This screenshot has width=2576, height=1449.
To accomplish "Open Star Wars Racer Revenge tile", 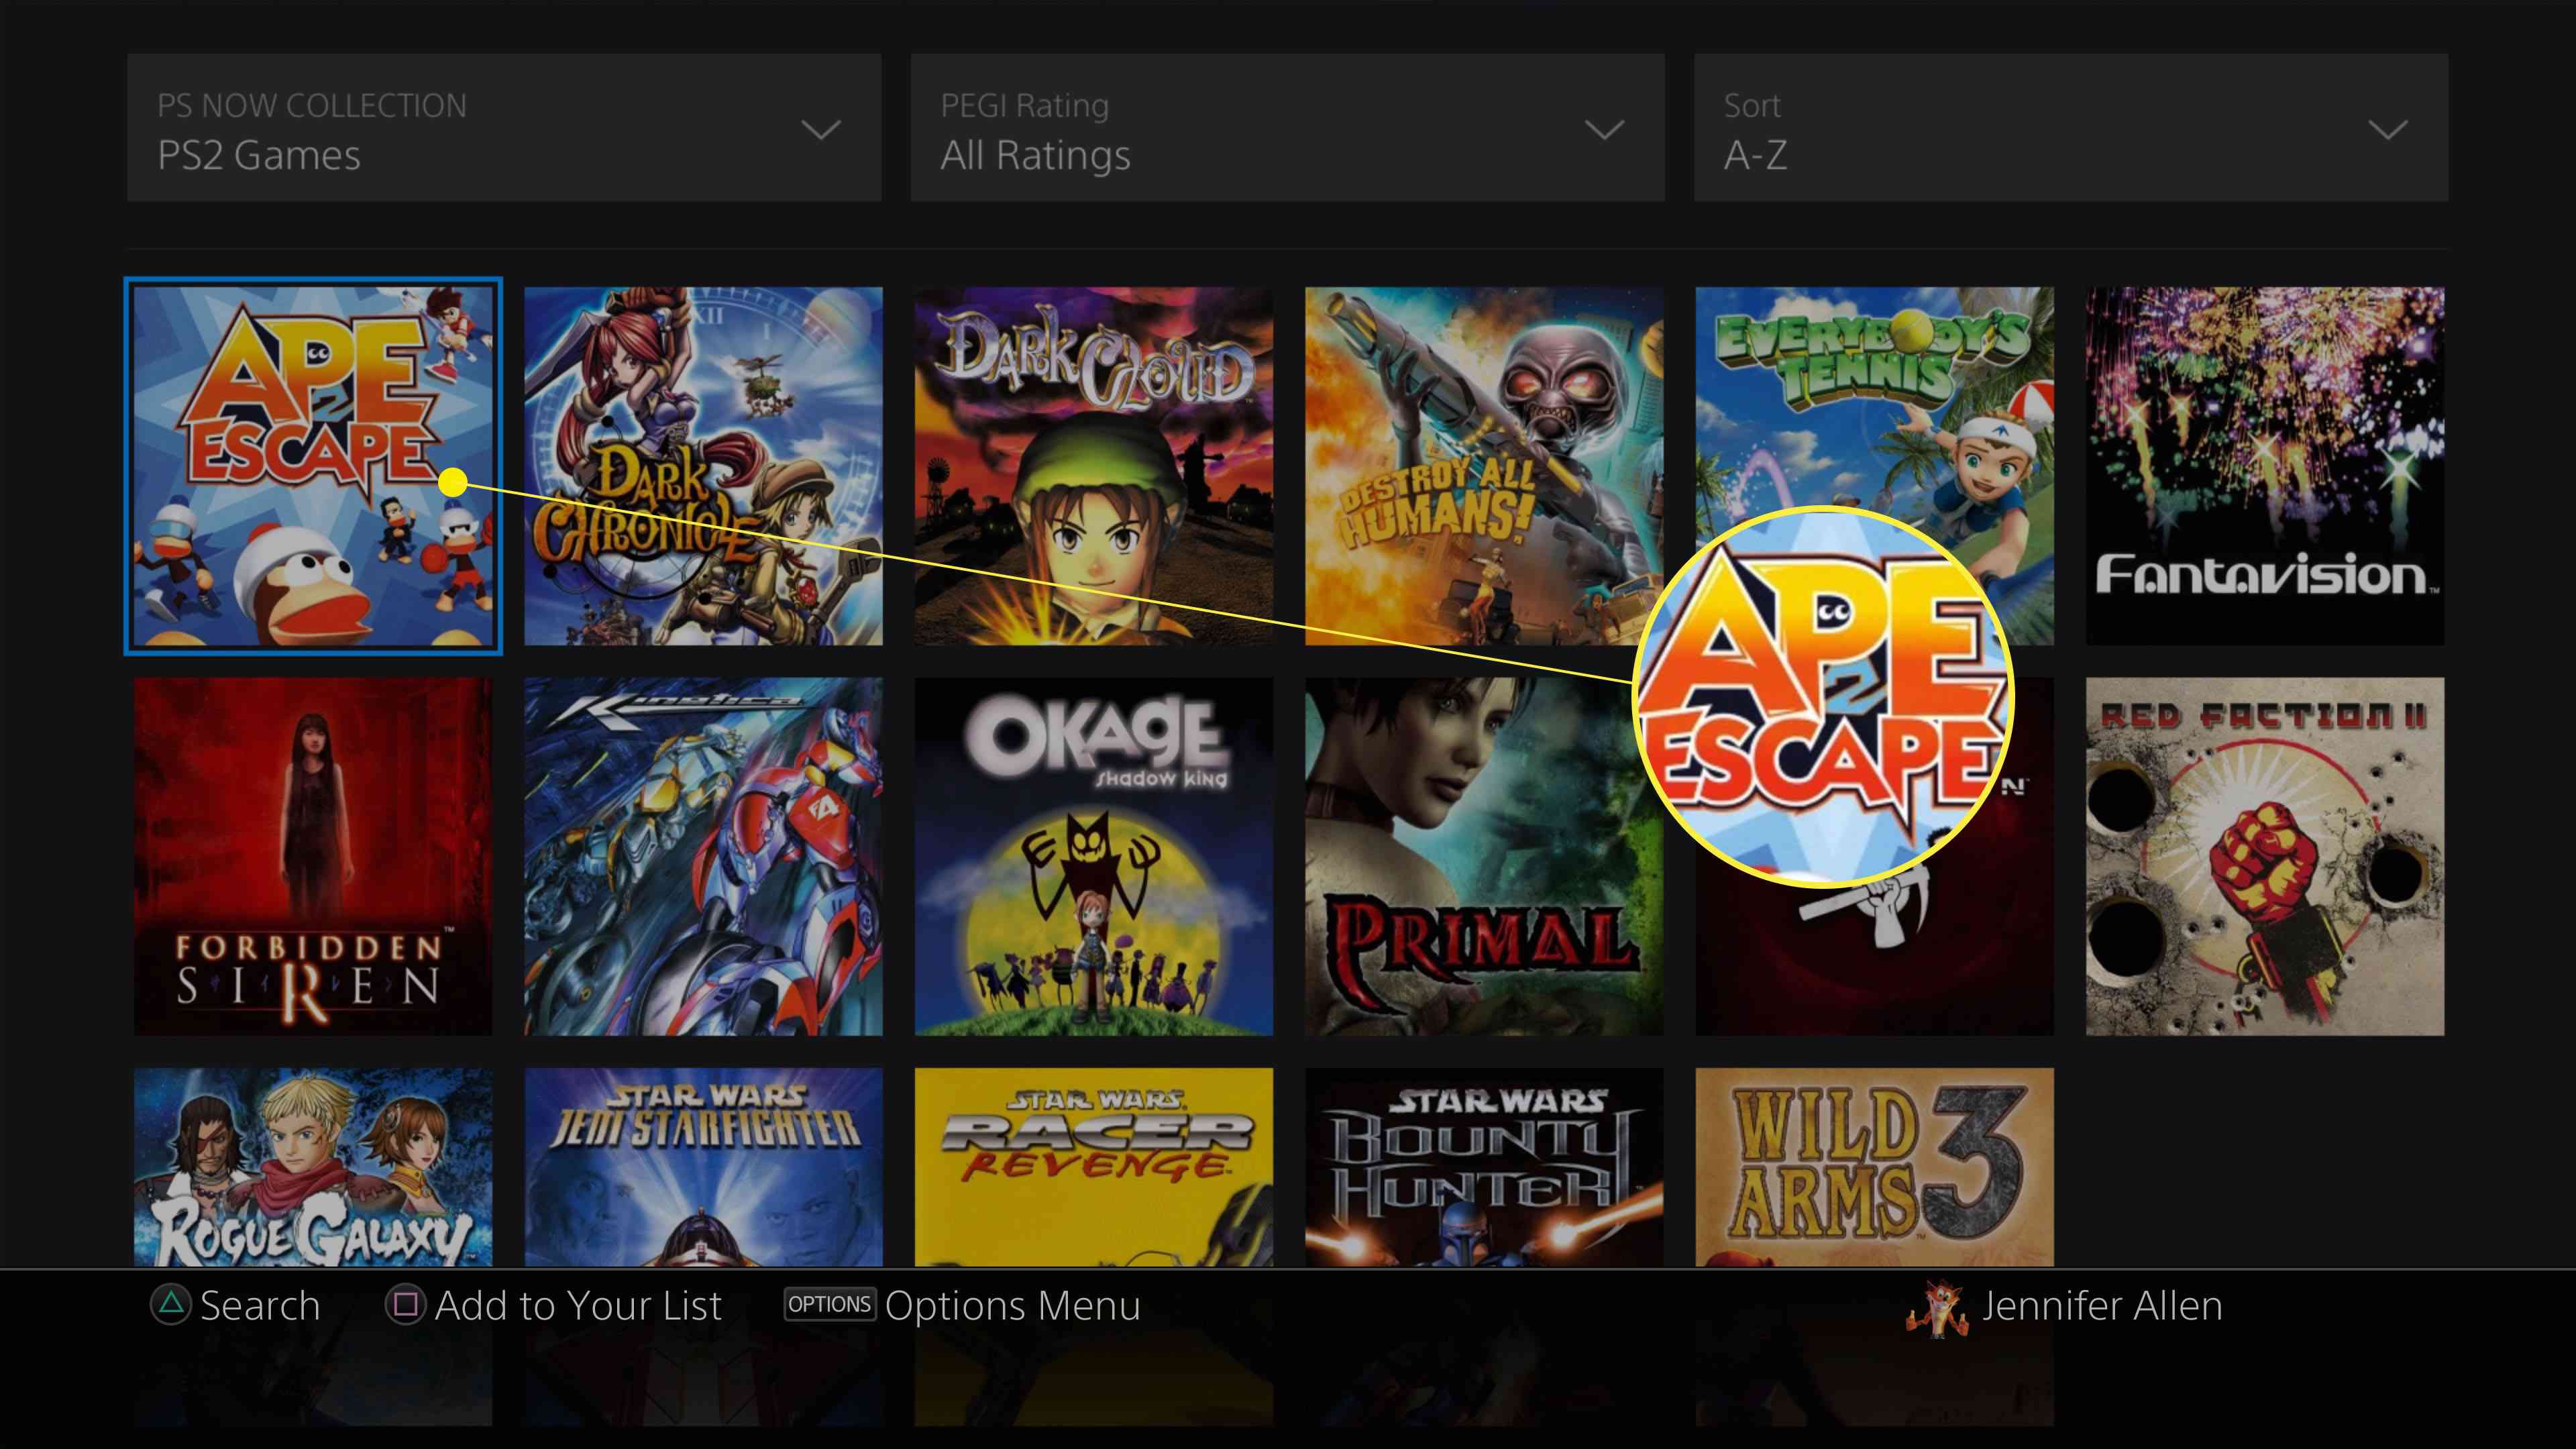I will point(1094,1167).
